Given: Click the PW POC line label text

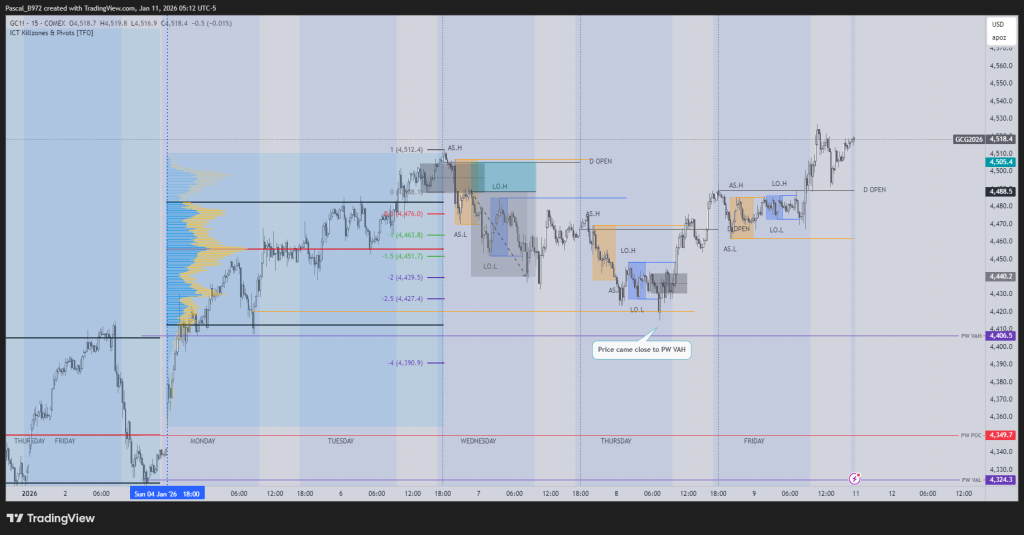Looking at the screenshot, I should (x=971, y=435).
